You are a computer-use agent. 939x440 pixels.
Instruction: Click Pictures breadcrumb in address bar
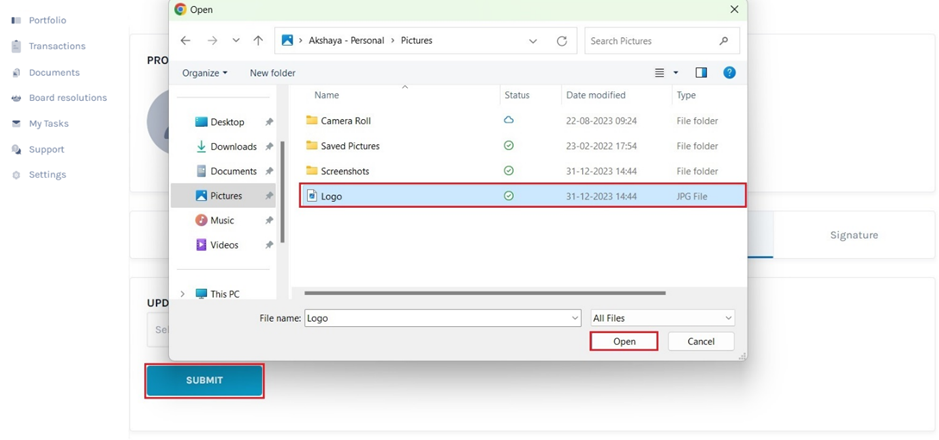416,41
